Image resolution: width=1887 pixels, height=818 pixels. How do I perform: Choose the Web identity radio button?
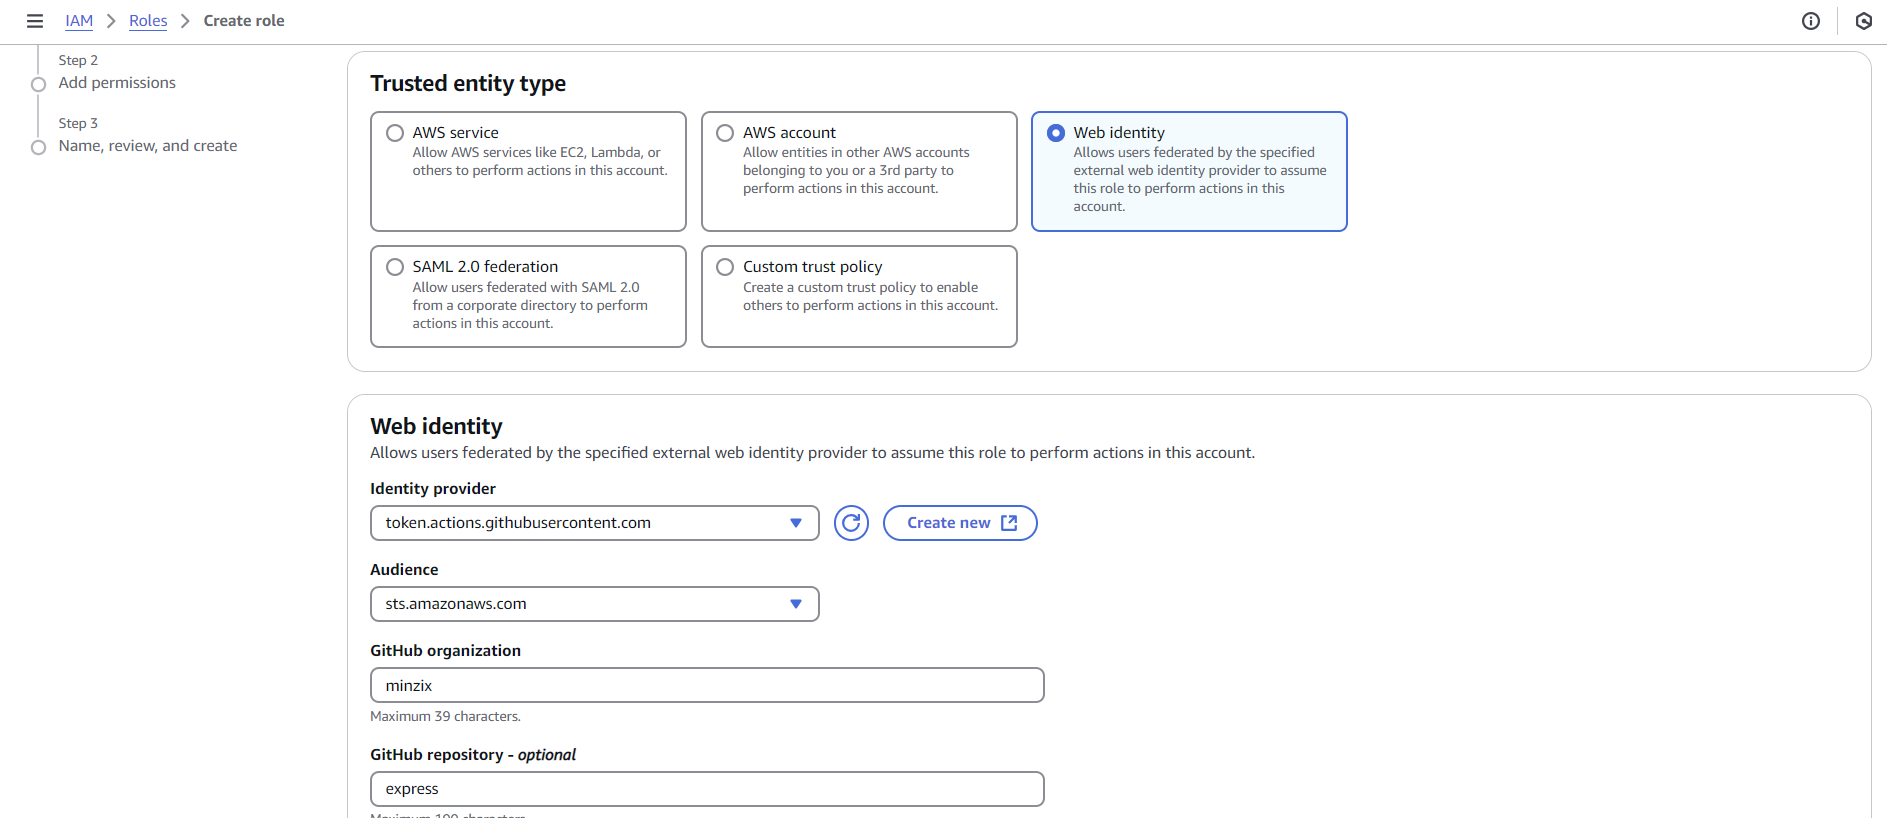tap(1056, 133)
